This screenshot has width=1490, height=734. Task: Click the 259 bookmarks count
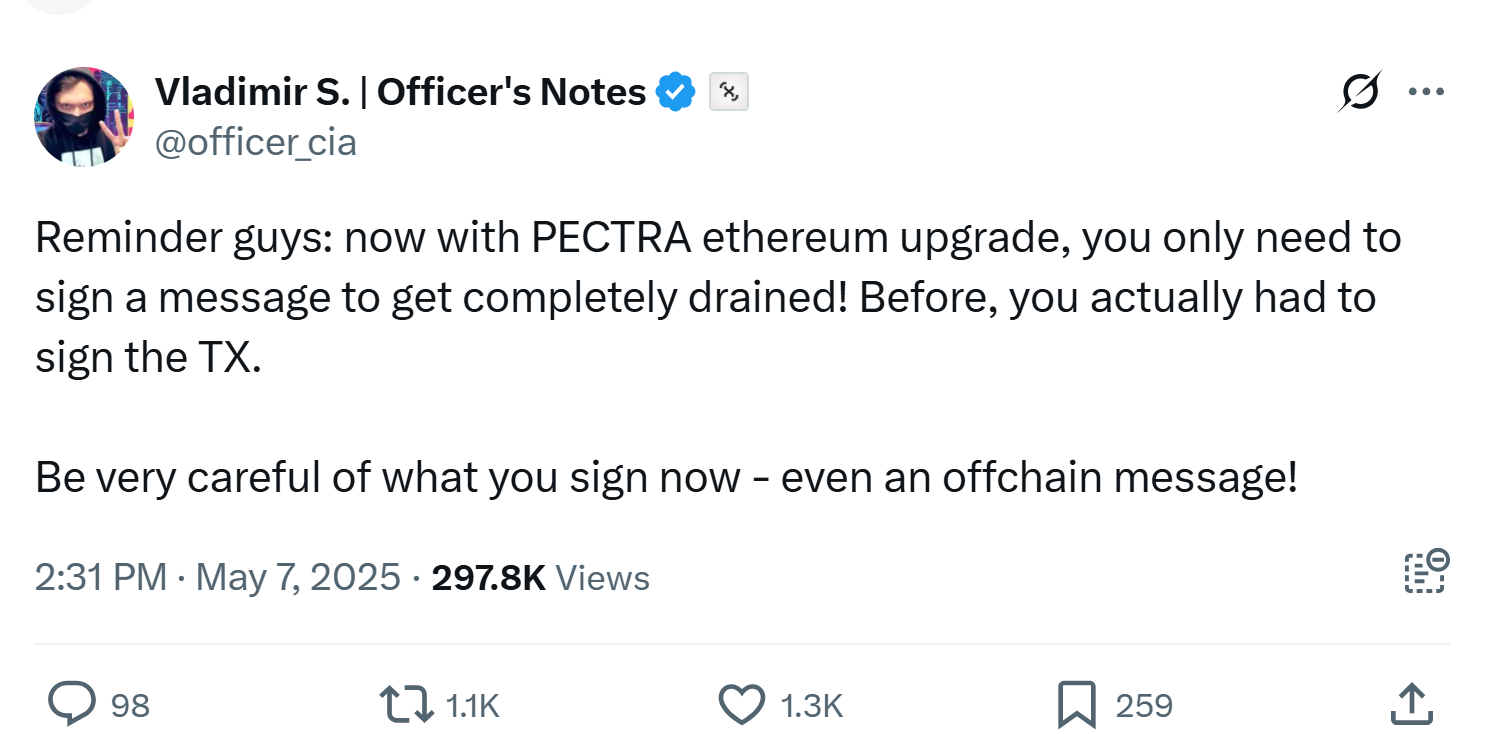point(1143,705)
